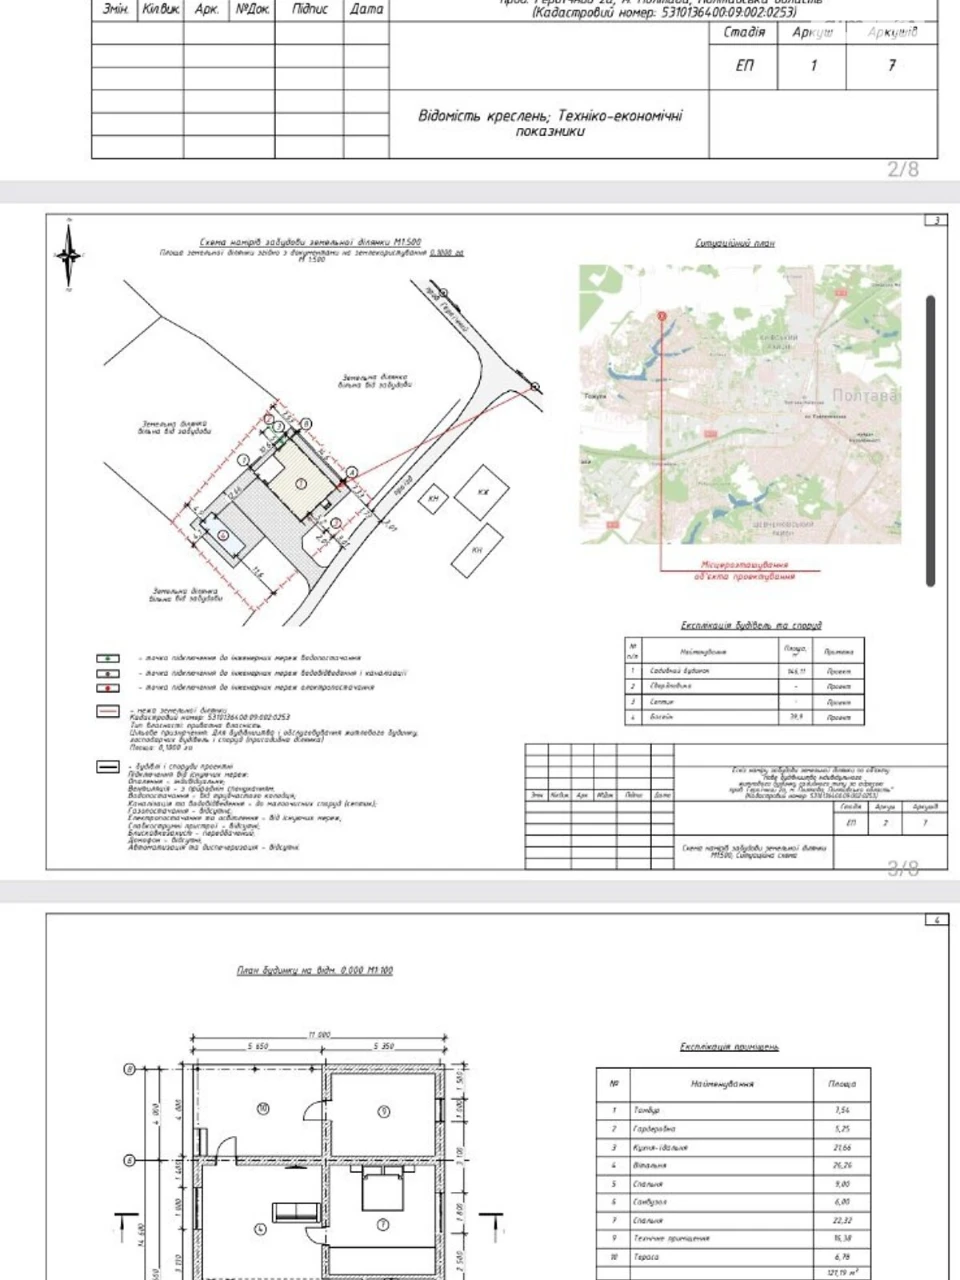Click the "Гардеробна" room name
Image resolution: width=960 pixels, height=1280 pixels.
[655, 1129]
